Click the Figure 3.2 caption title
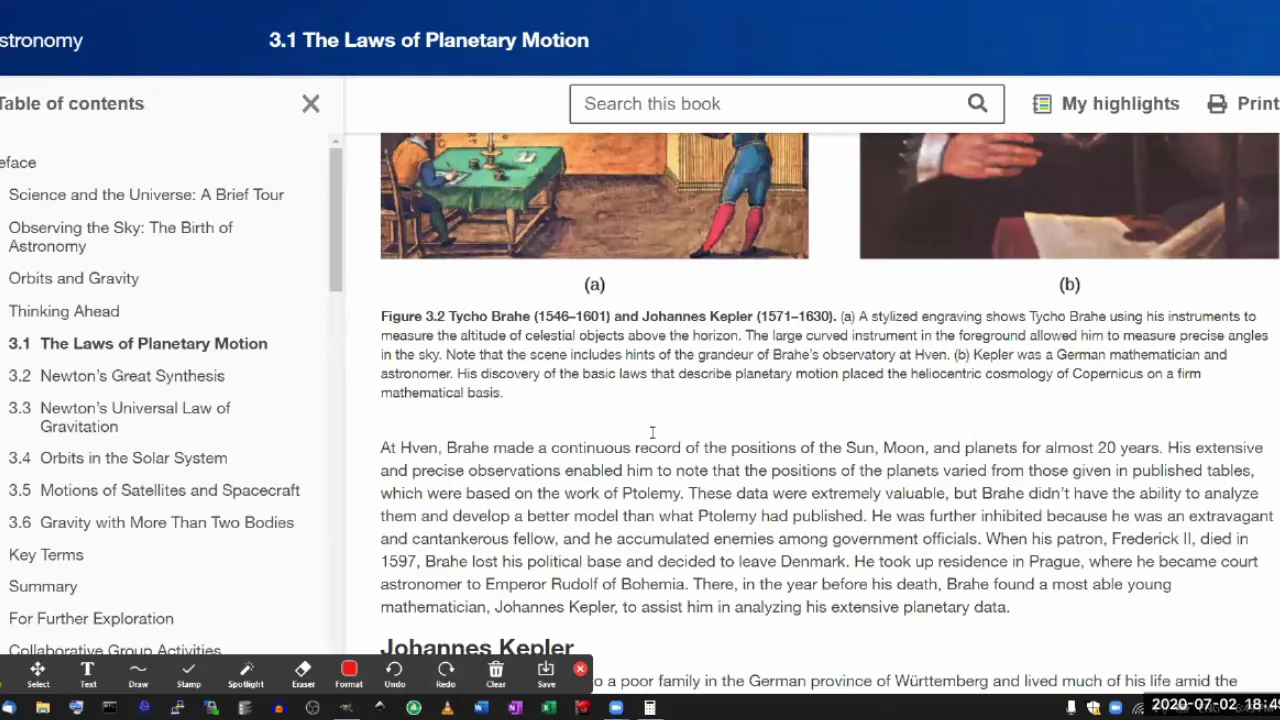The height and width of the screenshot is (720, 1280). (x=608, y=316)
